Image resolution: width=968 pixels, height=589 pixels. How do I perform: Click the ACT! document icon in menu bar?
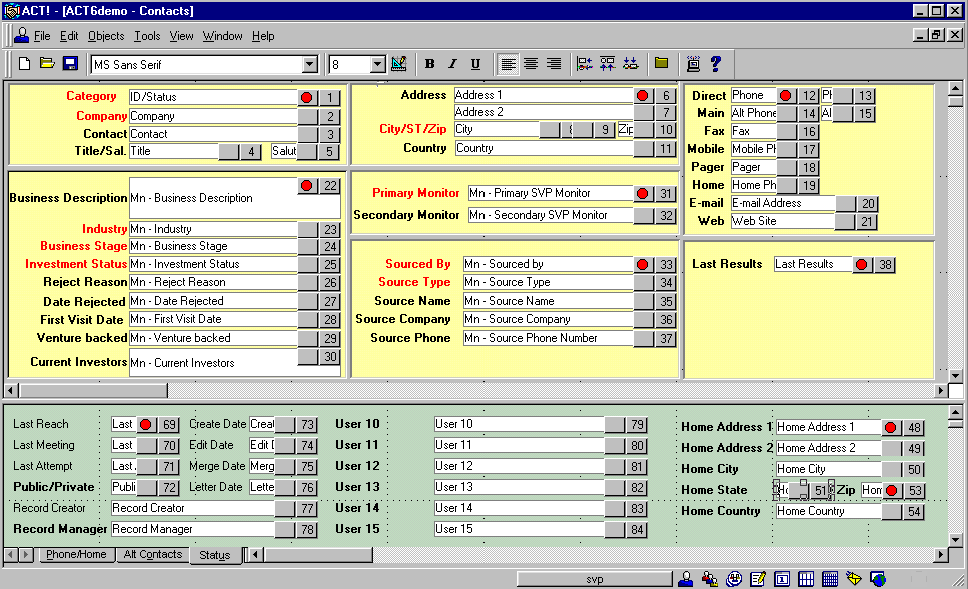pyautogui.click(x=22, y=35)
